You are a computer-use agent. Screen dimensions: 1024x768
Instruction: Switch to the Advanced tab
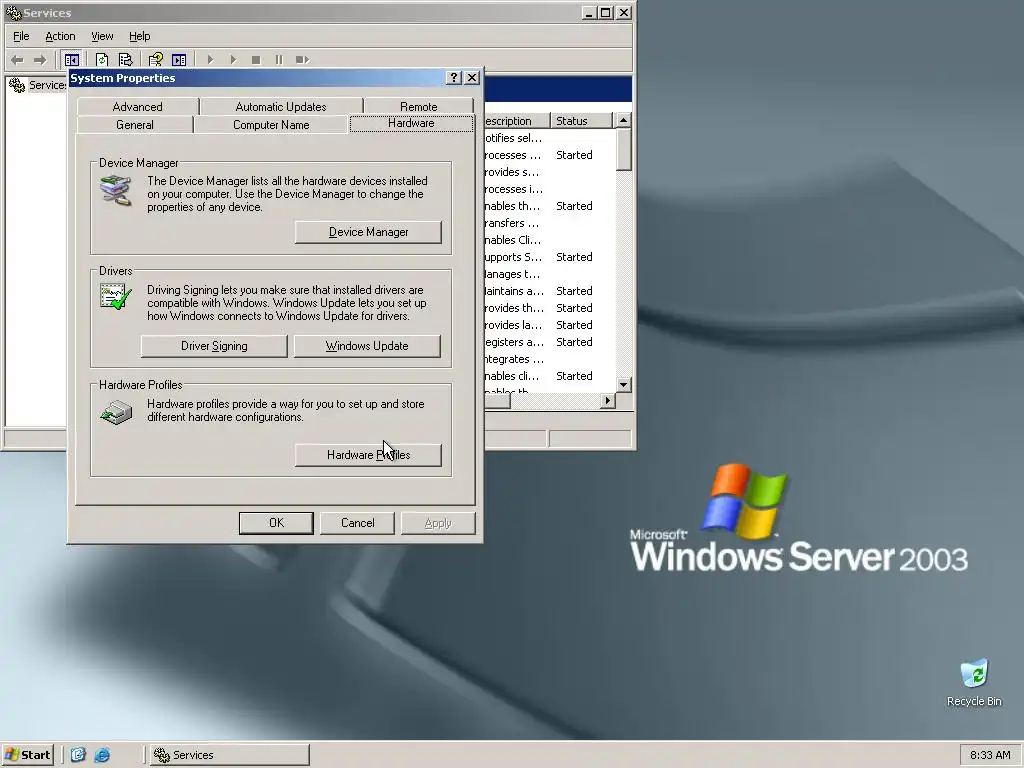[137, 106]
